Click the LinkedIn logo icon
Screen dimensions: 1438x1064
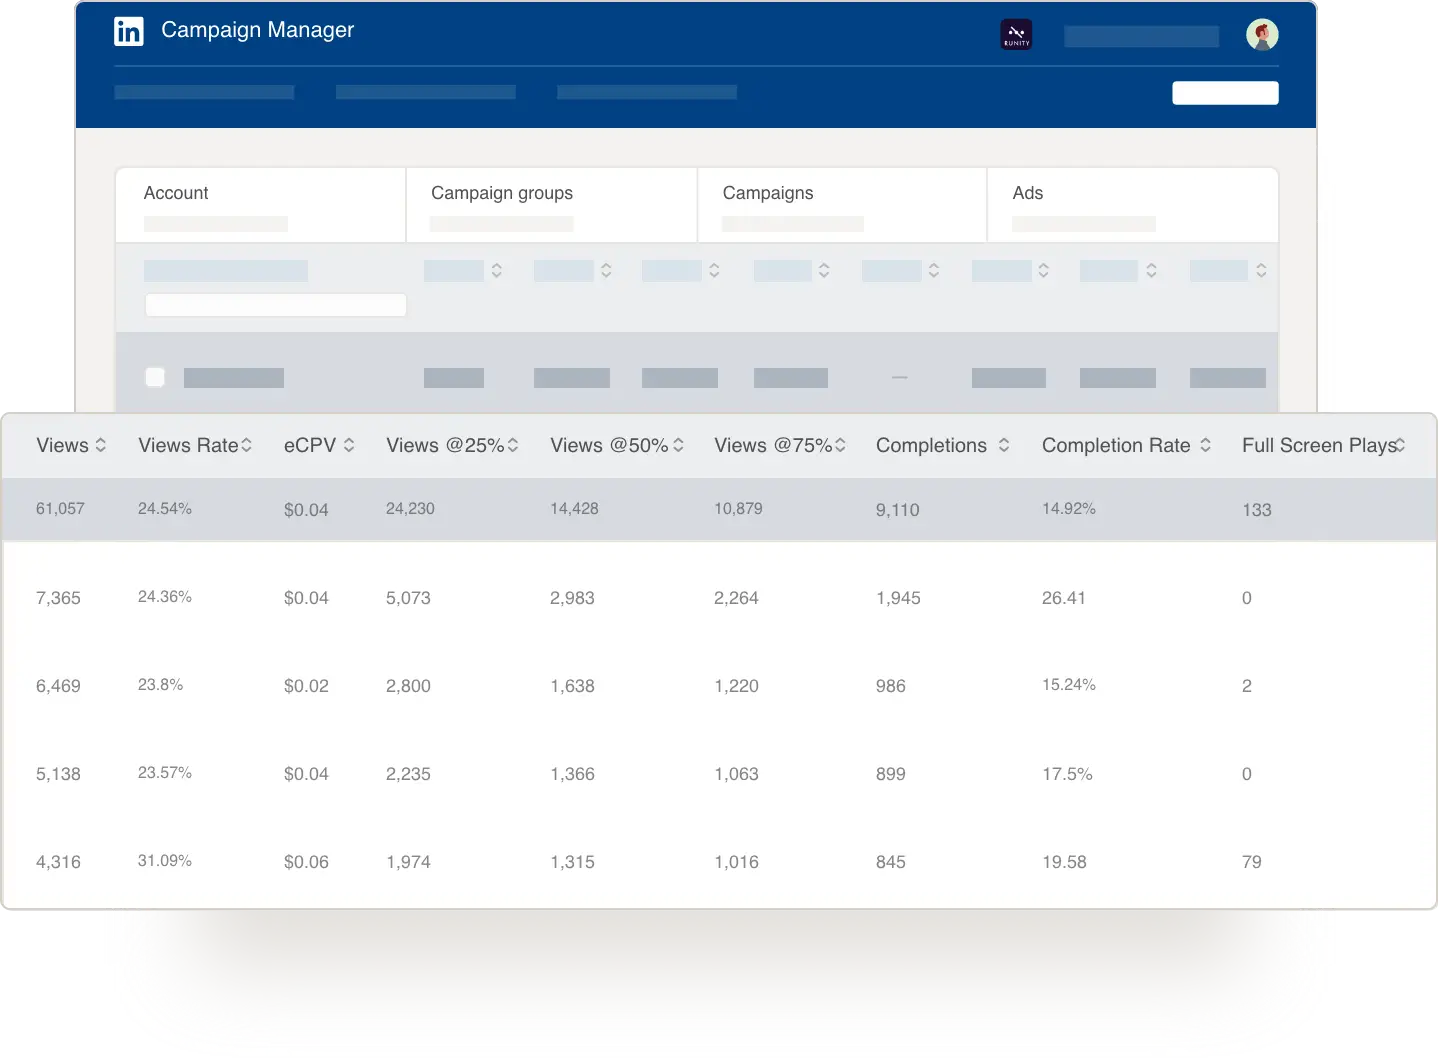click(x=128, y=31)
